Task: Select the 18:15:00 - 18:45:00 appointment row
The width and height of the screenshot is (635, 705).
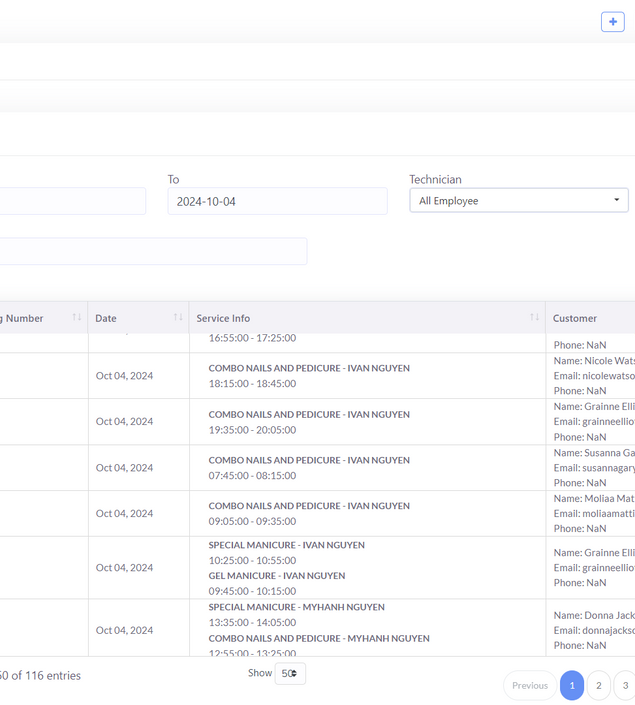Action: coord(252,384)
